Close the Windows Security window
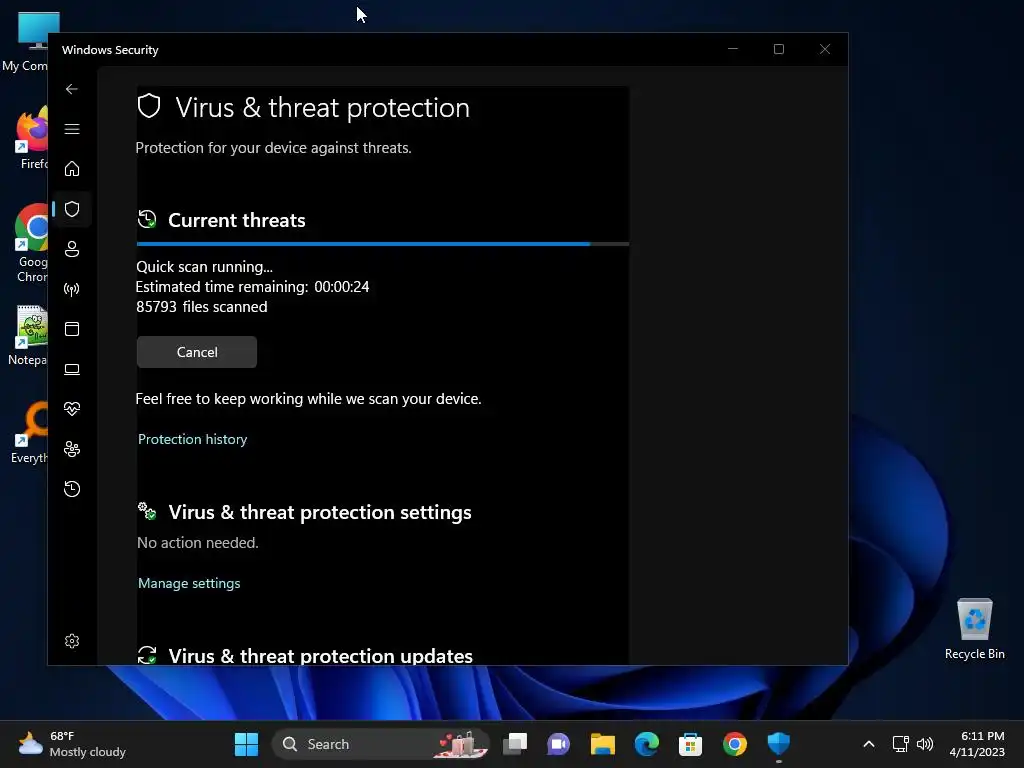The width and height of the screenshot is (1024, 768). 825,49
